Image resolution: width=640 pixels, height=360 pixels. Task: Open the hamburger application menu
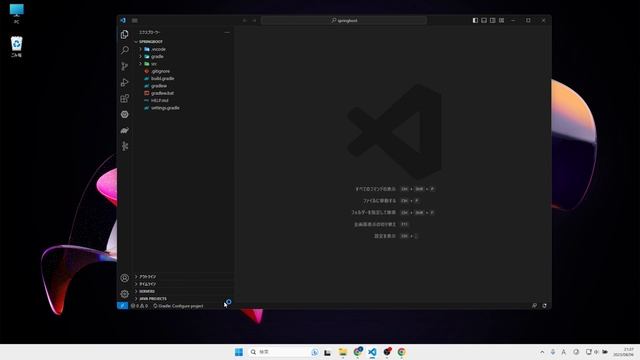[135, 20]
